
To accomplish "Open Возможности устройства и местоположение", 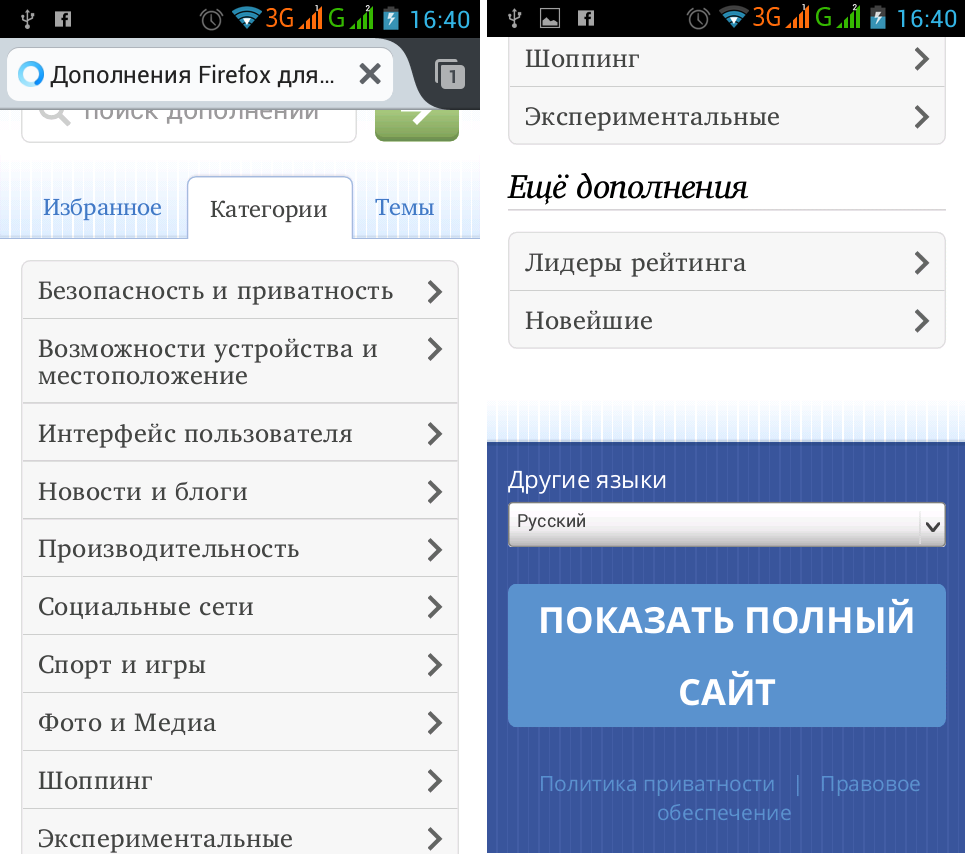I will pos(240,361).
